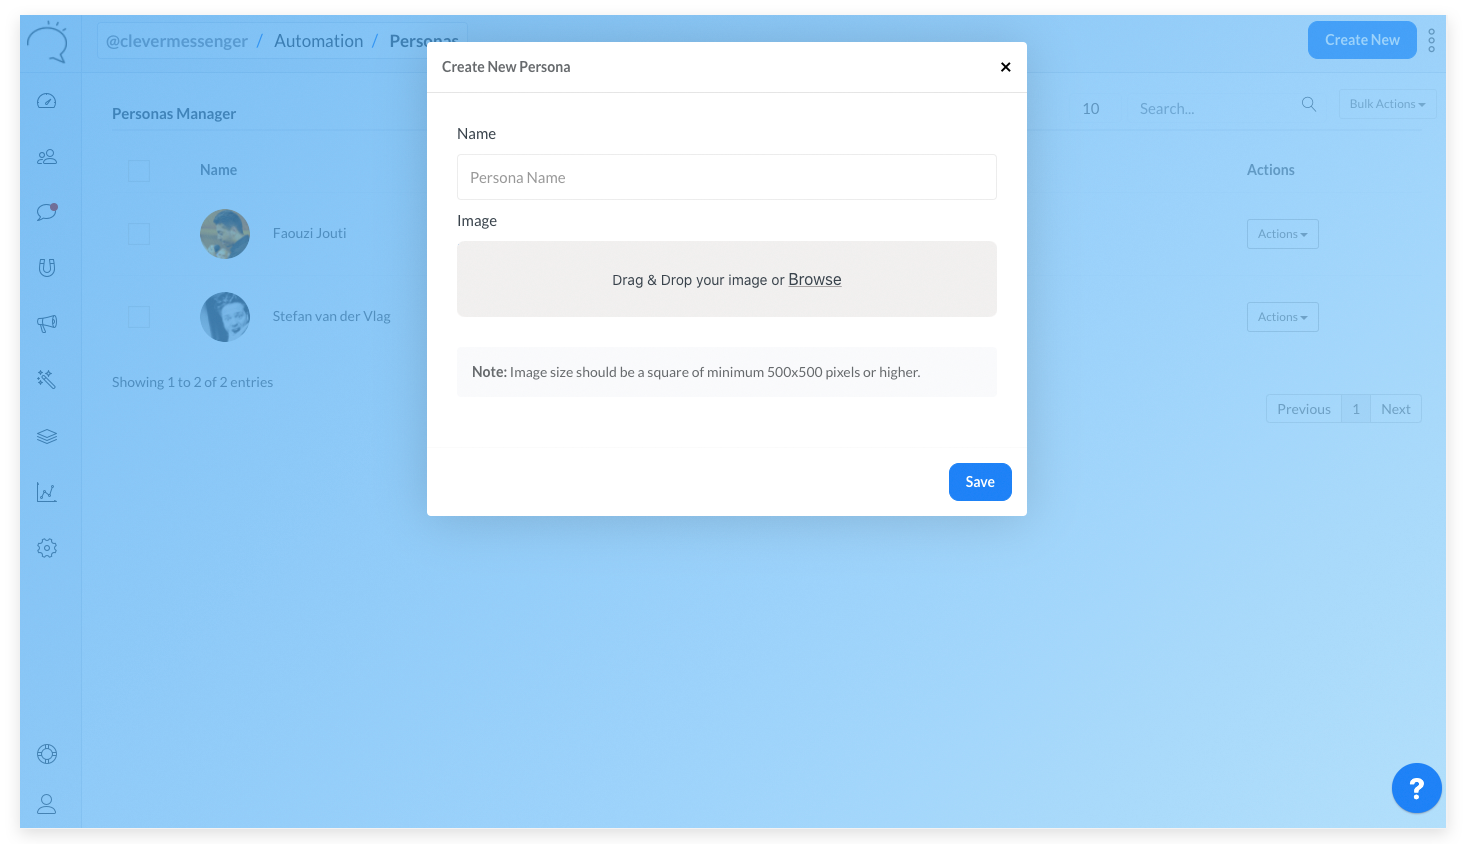1467x844 pixels.
Task: Open the line chart analytics icon
Action: point(47,492)
